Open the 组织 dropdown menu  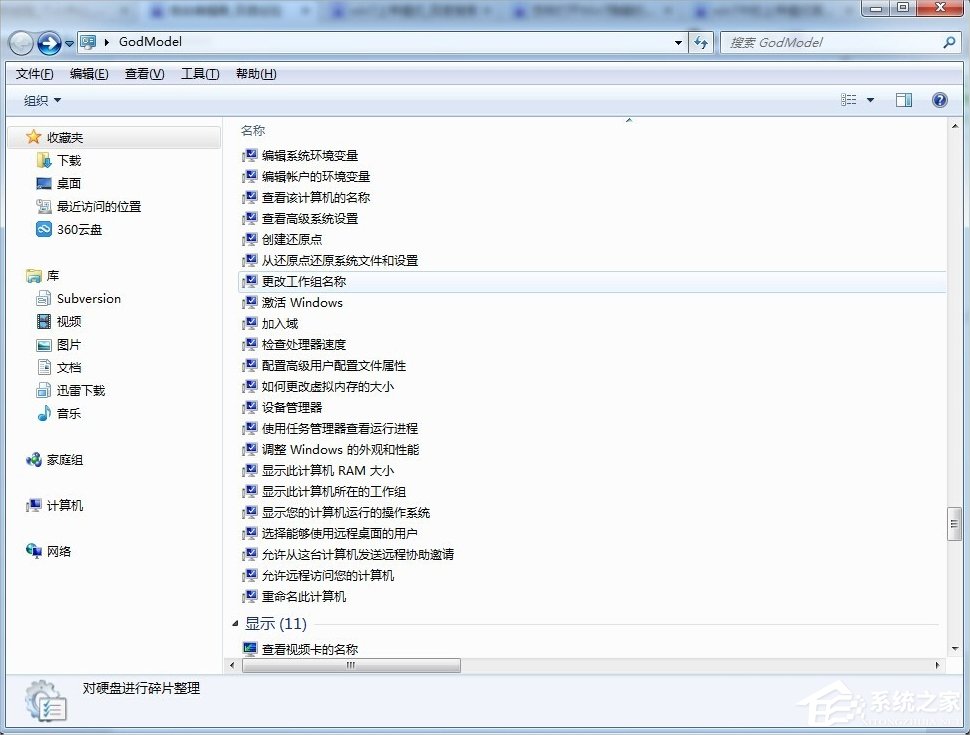tap(42, 100)
